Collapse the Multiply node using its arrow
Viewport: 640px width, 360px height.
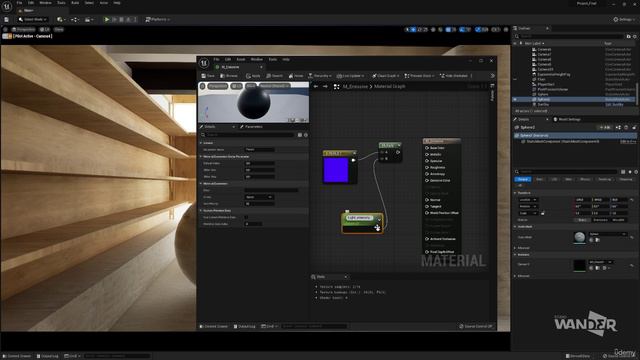coord(399,145)
